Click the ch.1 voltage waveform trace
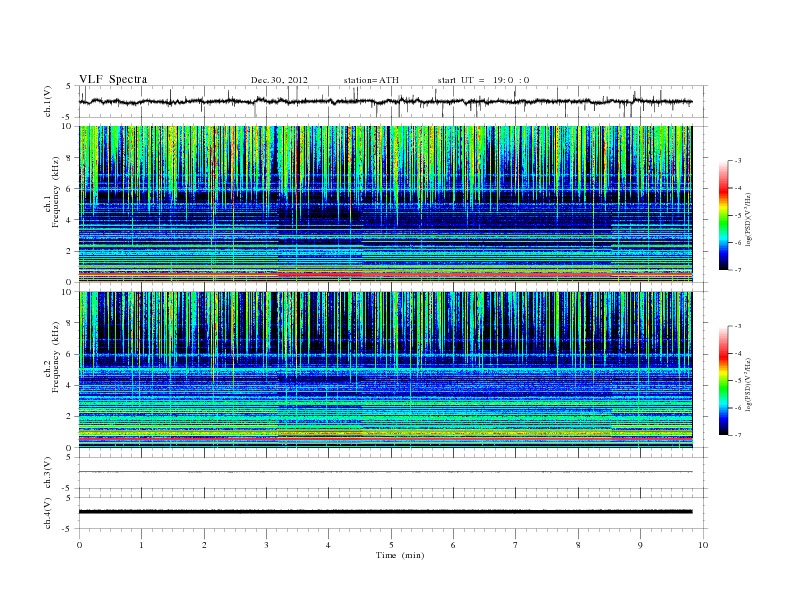 [x=385, y=101]
